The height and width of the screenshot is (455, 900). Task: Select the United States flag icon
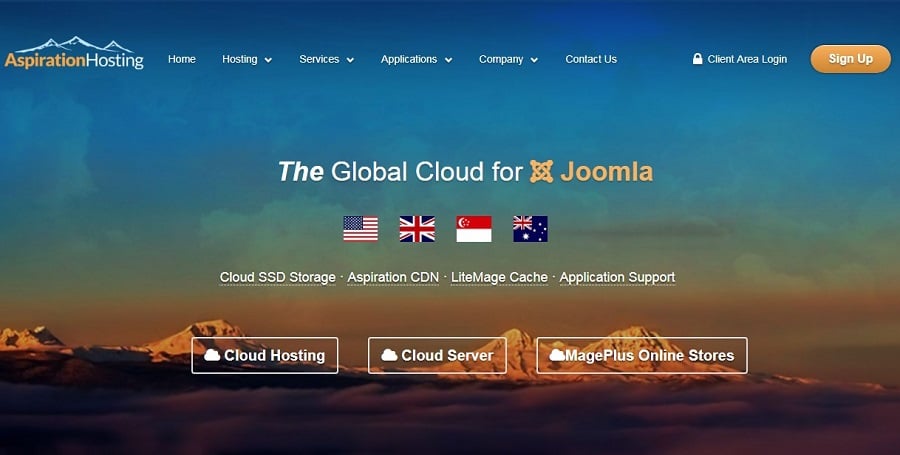(x=360, y=229)
